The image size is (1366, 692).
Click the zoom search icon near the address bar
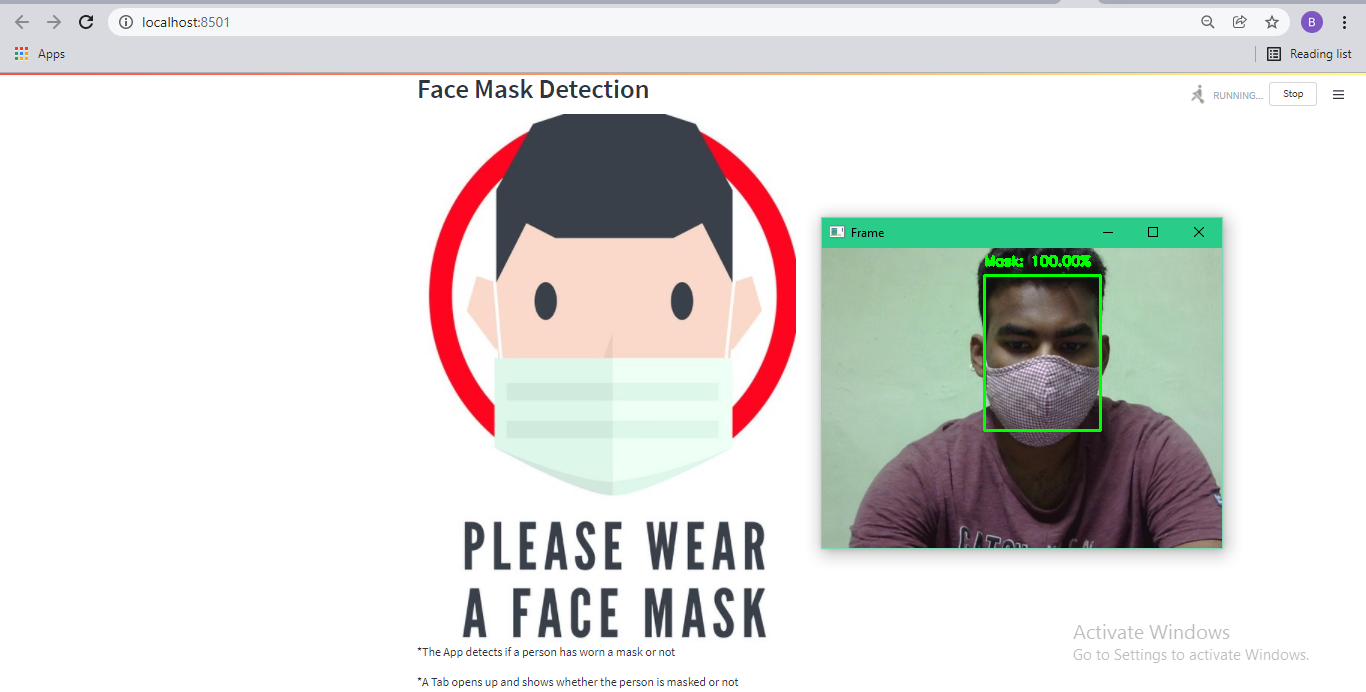point(1207,21)
